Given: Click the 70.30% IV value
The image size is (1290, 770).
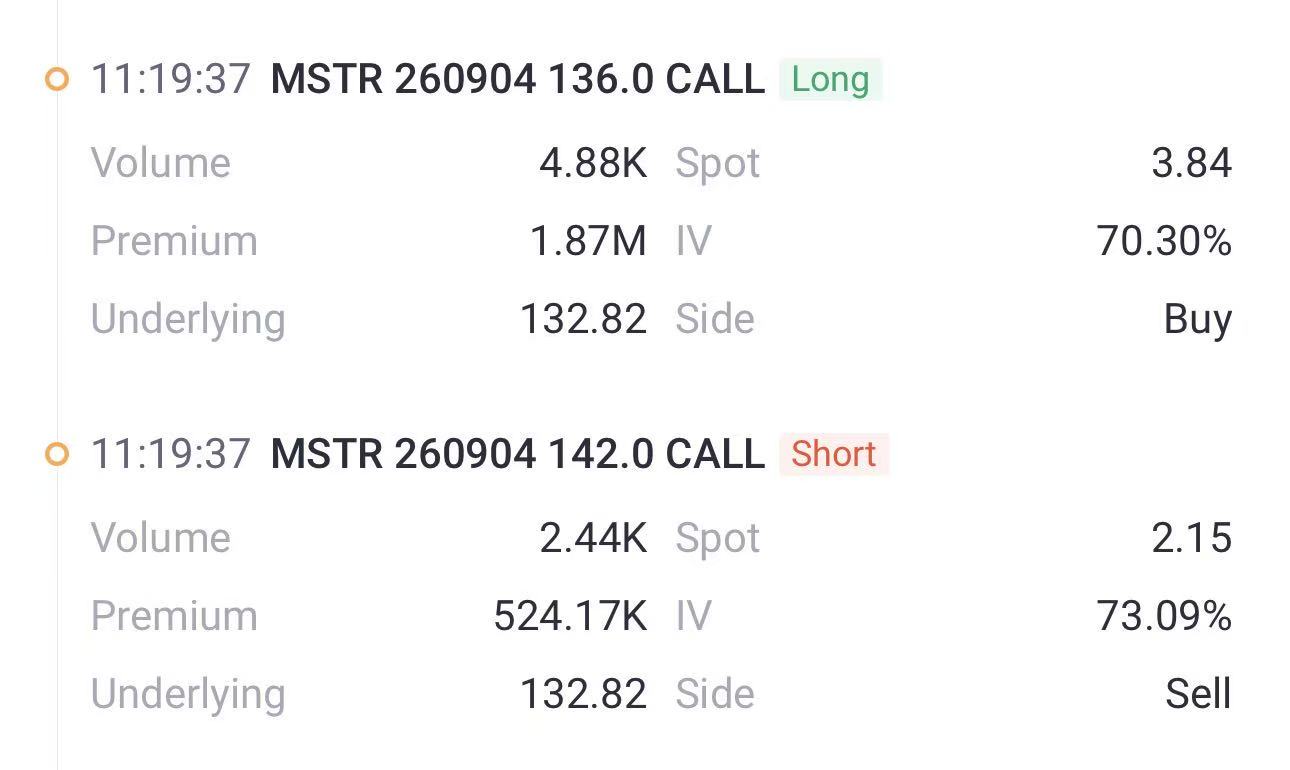Looking at the screenshot, I should pyautogui.click(x=1164, y=241).
